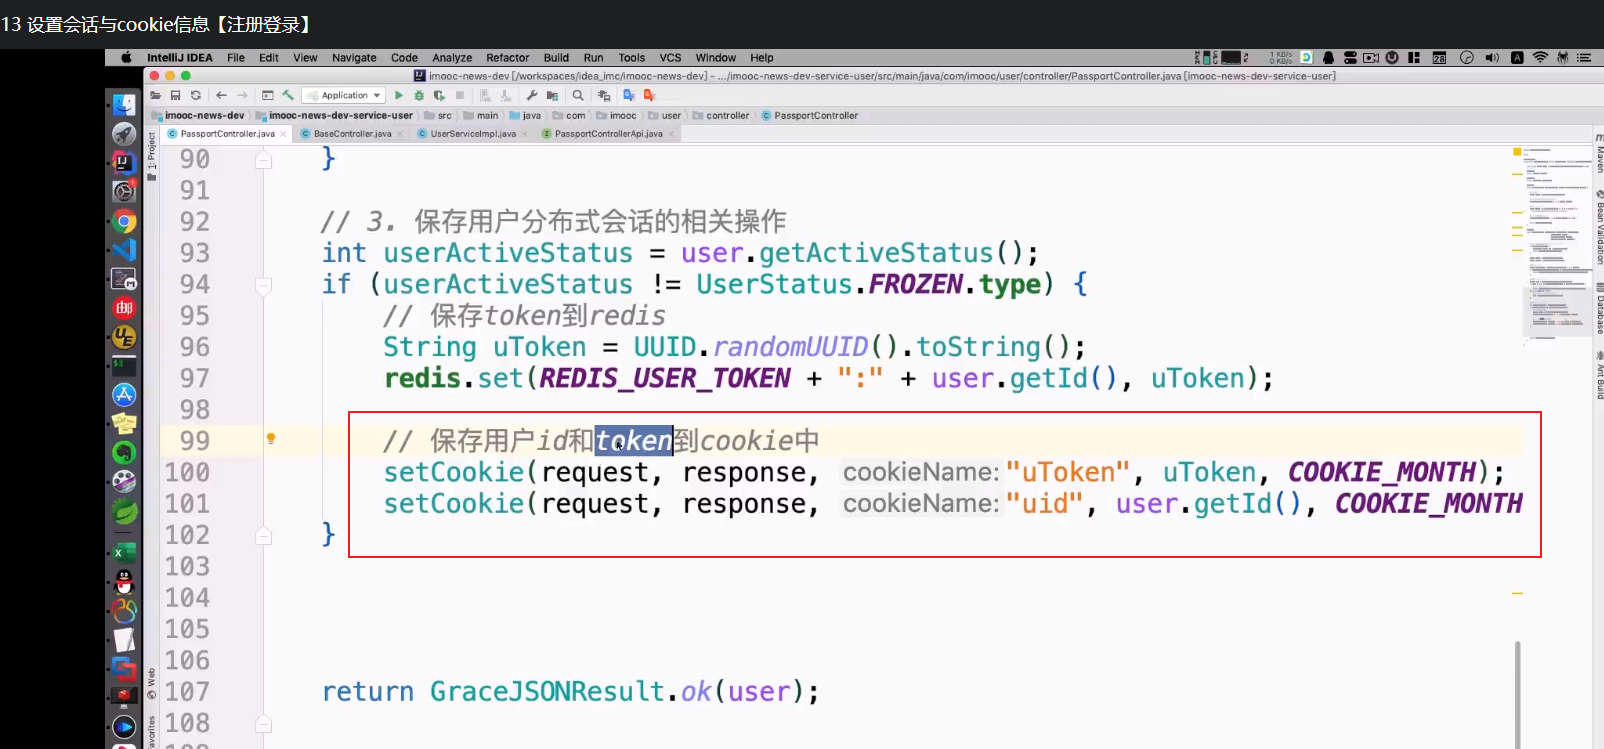Open the Navigate menu
The height and width of the screenshot is (749, 1604).
tap(354, 58)
